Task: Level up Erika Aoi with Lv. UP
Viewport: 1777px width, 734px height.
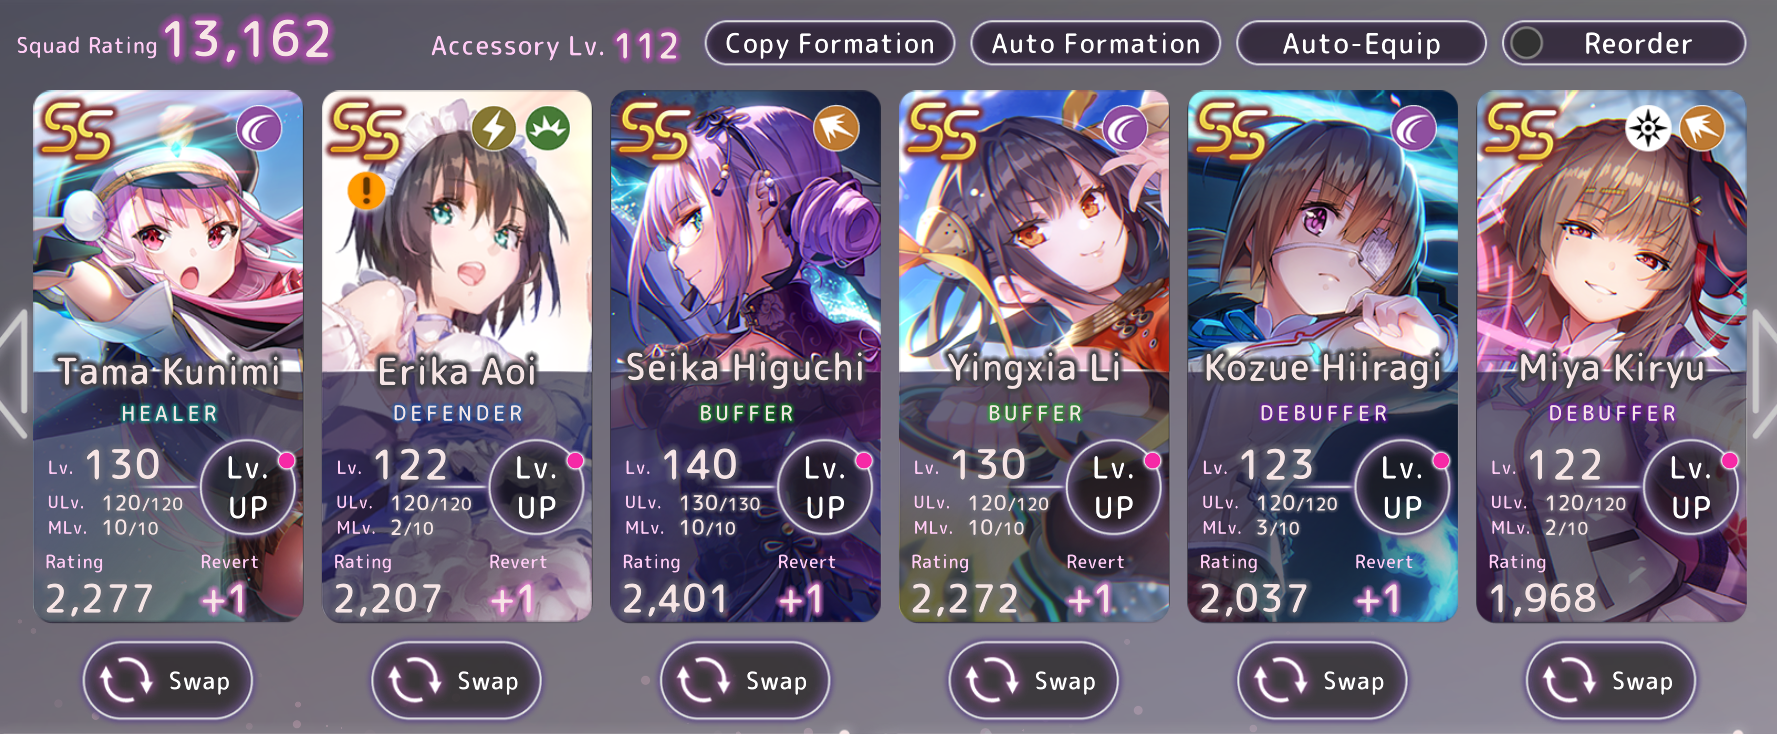Action: pyautogui.click(x=536, y=487)
